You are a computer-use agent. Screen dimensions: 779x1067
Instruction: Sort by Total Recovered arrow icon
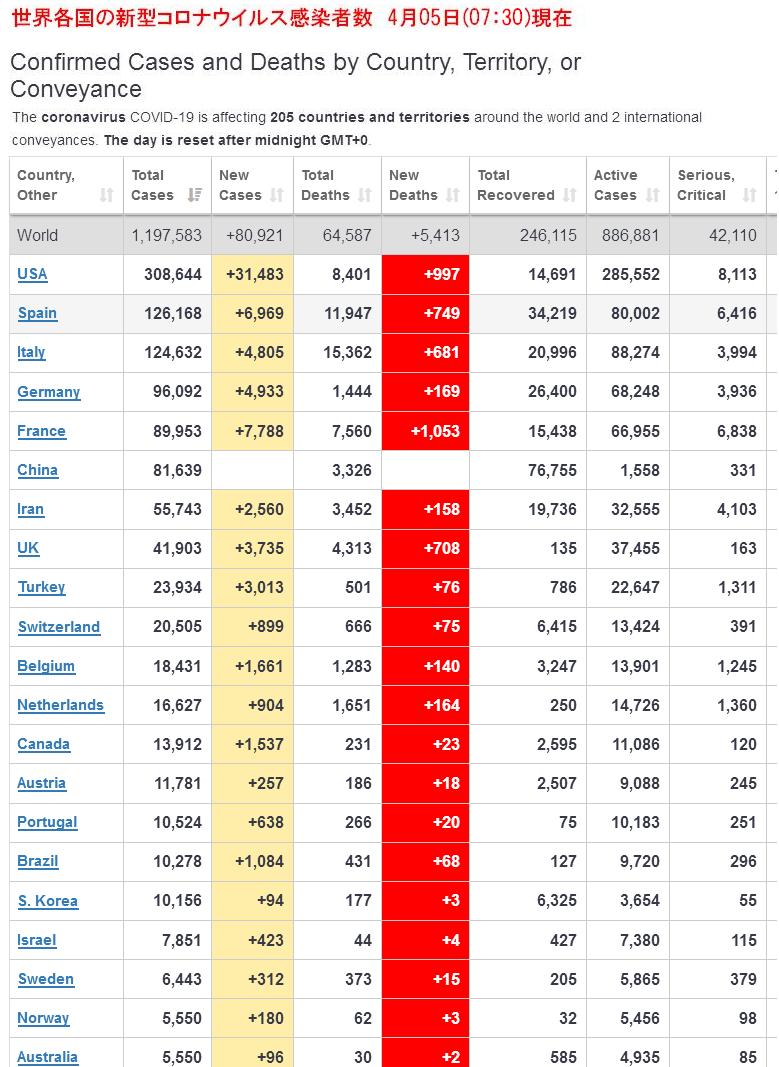pos(570,195)
